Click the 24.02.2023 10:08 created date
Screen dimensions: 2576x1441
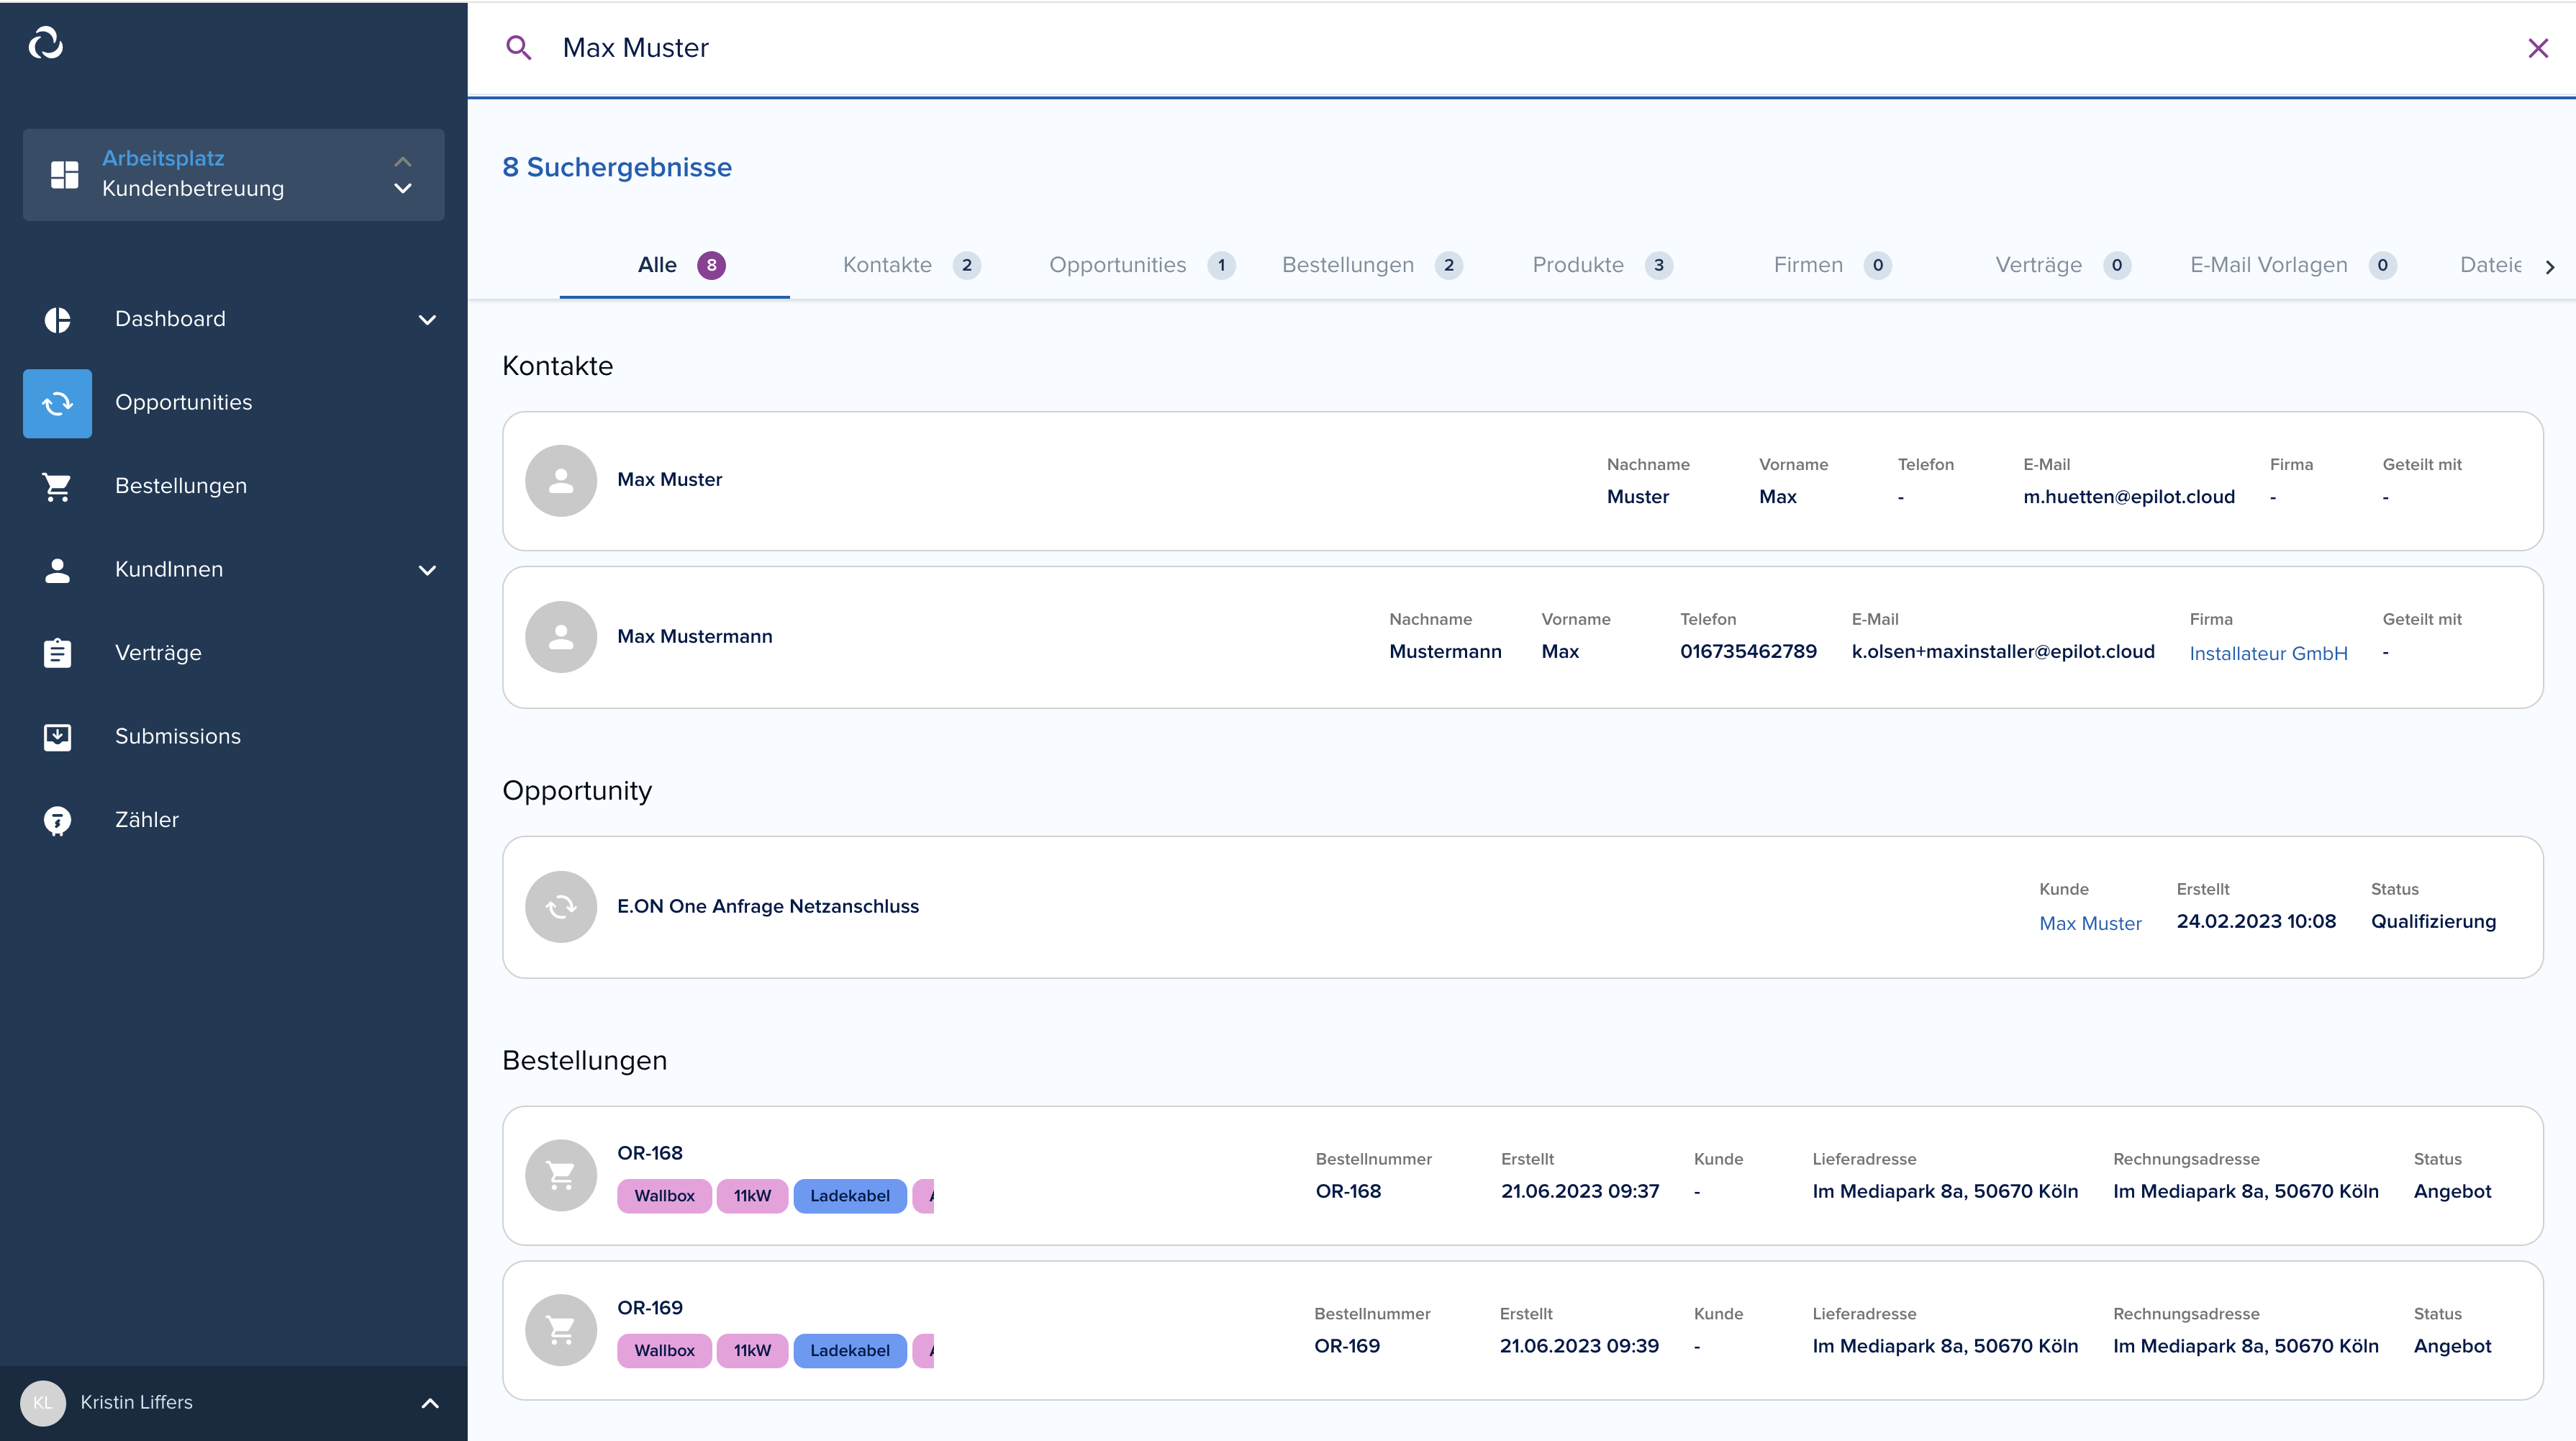2256,921
